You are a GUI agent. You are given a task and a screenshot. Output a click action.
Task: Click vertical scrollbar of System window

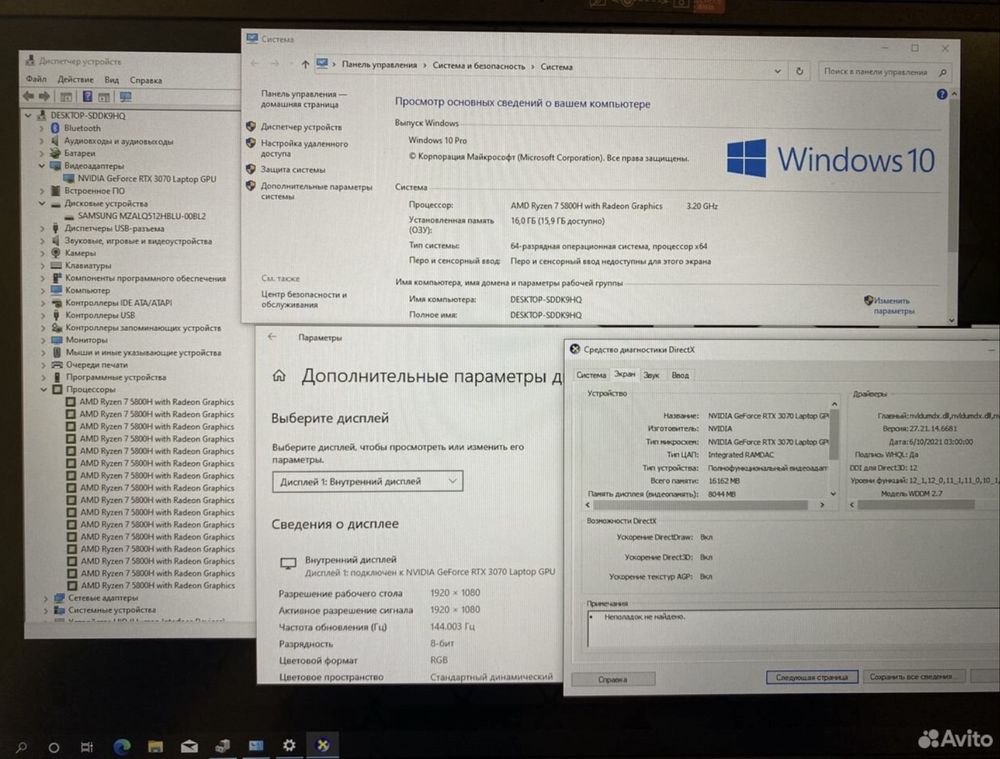tap(952, 175)
